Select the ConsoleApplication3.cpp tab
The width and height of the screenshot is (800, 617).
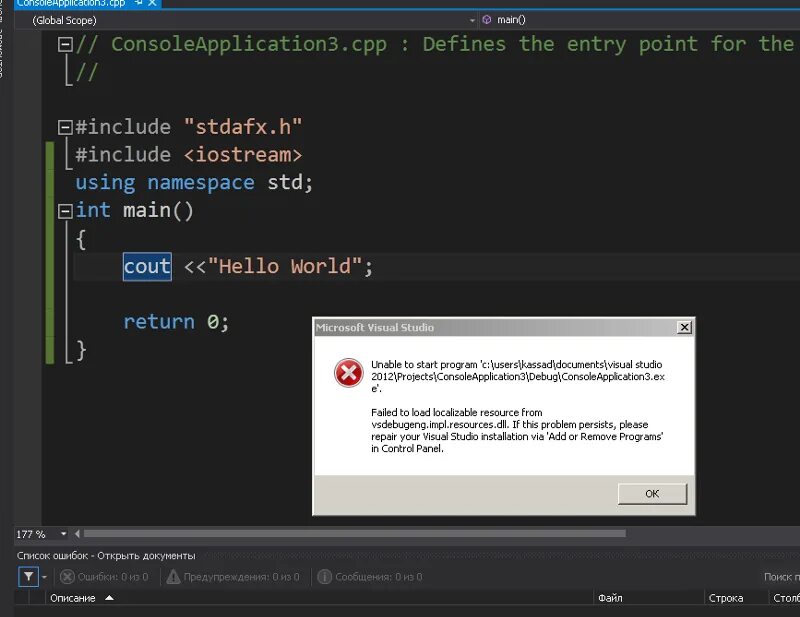tap(71, 3)
